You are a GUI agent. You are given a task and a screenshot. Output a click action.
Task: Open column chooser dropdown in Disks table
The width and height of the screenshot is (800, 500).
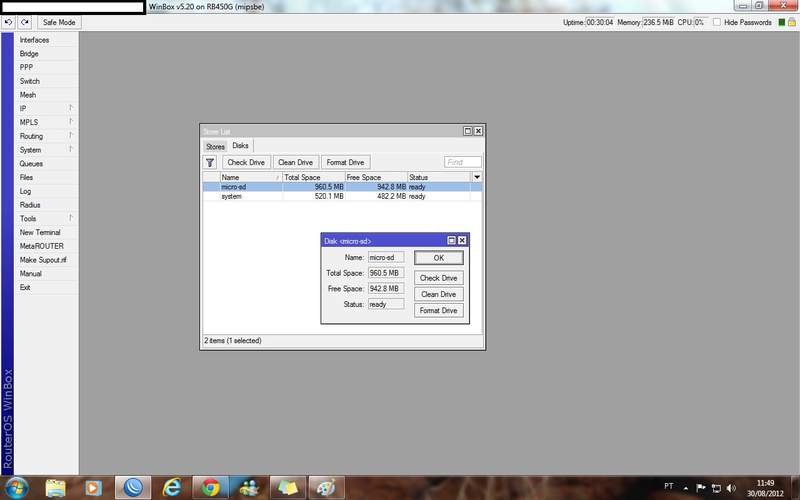coord(477,177)
